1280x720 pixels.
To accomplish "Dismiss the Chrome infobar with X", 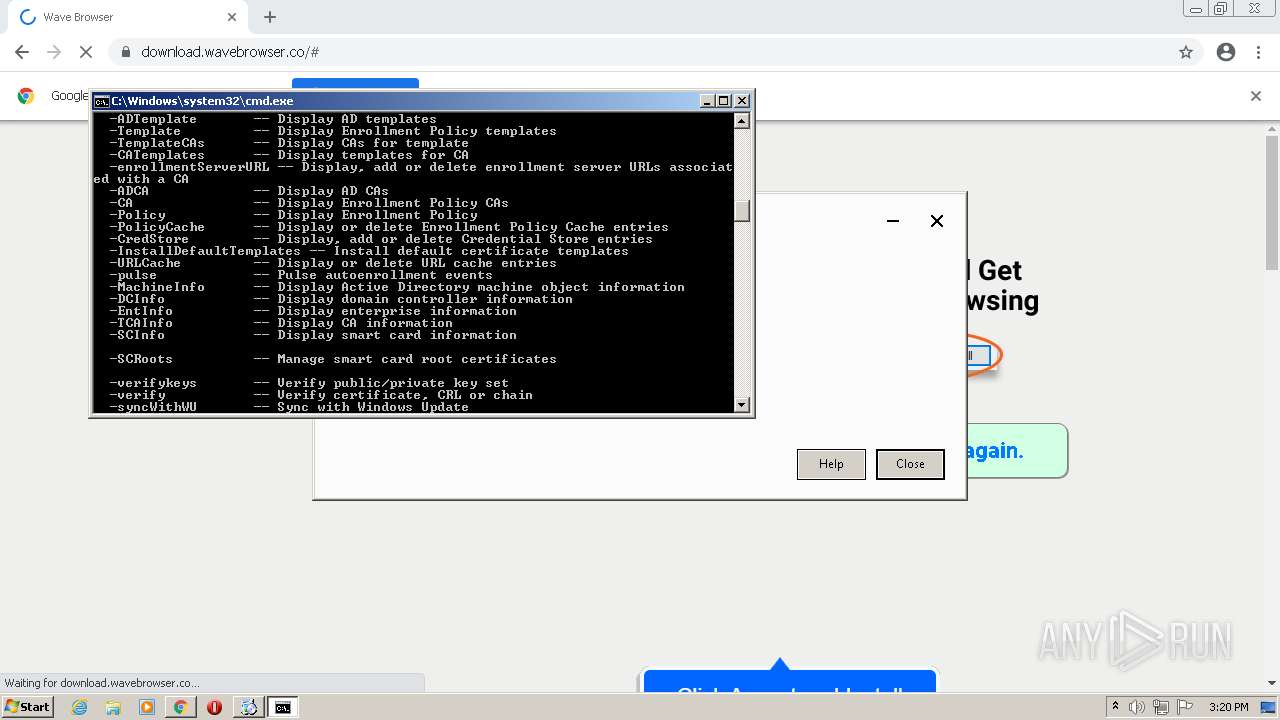I will point(1256,96).
